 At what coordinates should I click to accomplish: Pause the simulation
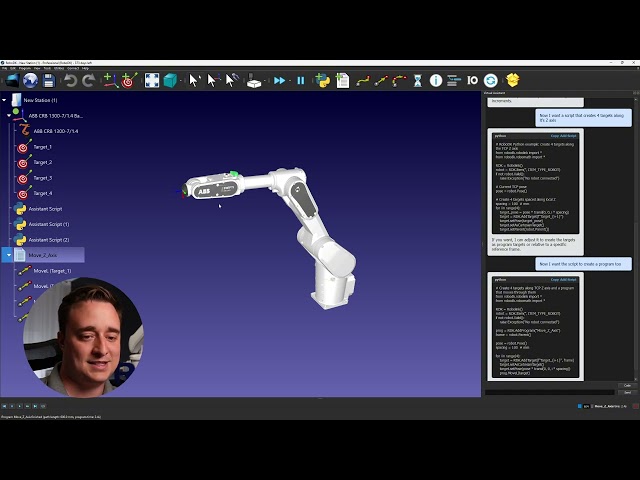(x=301, y=80)
